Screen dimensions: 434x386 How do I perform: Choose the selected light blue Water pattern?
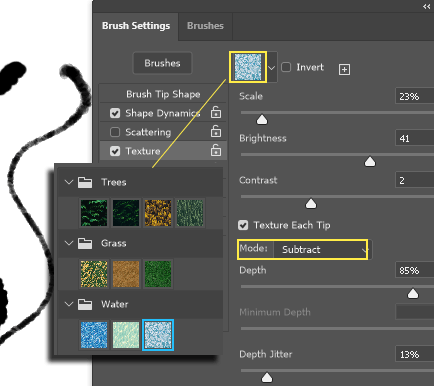pos(158,335)
